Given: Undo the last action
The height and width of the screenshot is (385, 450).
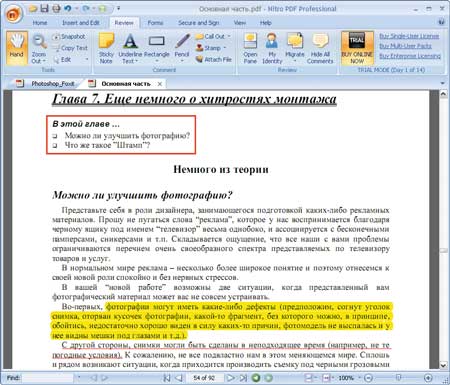Looking at the screenshot, I should click(x=68, y=8).
